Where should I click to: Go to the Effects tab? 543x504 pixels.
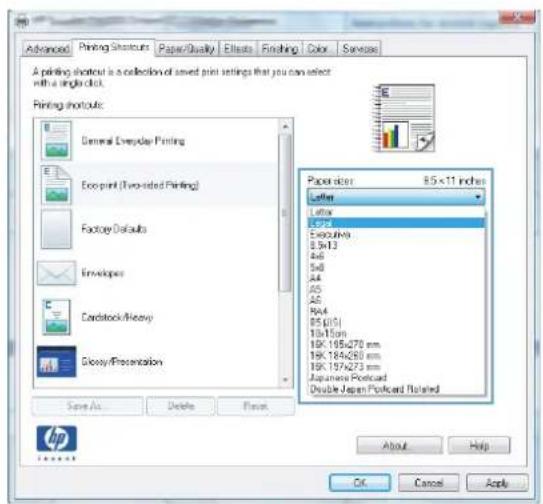click(238, 49)
